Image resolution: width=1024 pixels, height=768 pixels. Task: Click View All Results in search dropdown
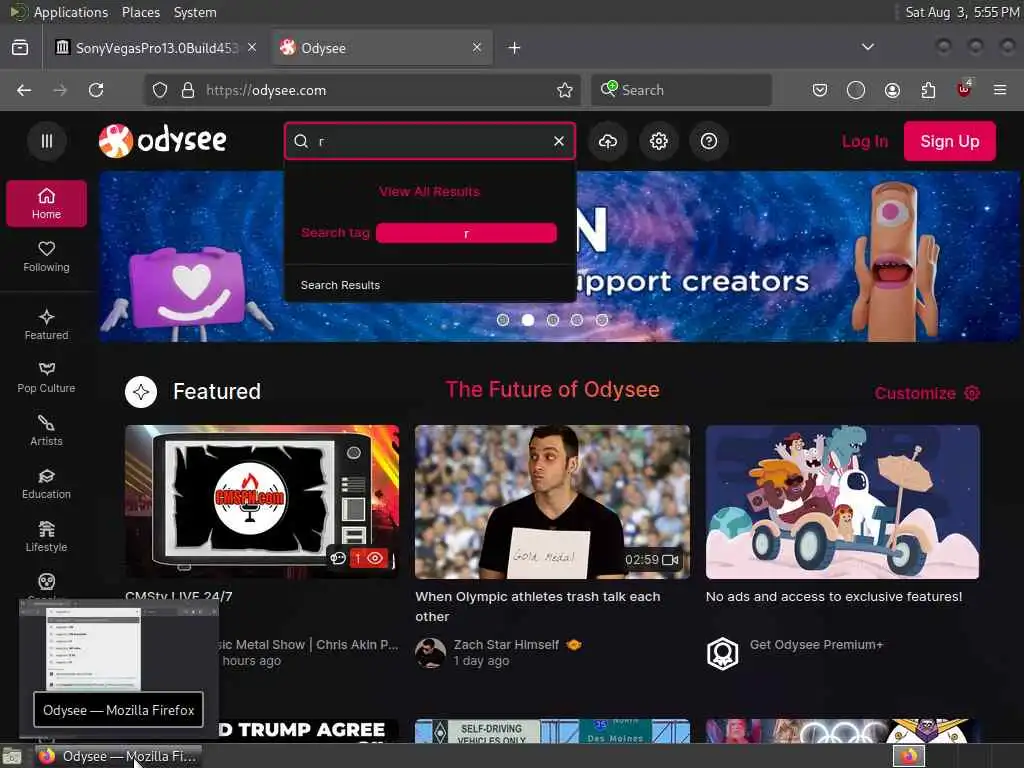429,191
